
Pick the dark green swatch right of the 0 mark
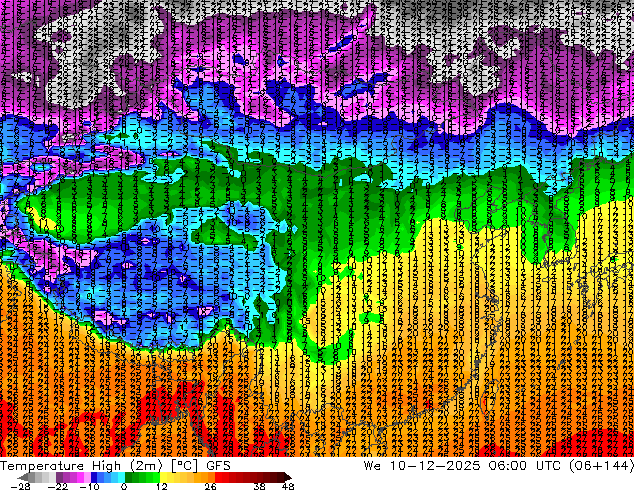pos(129,477)
